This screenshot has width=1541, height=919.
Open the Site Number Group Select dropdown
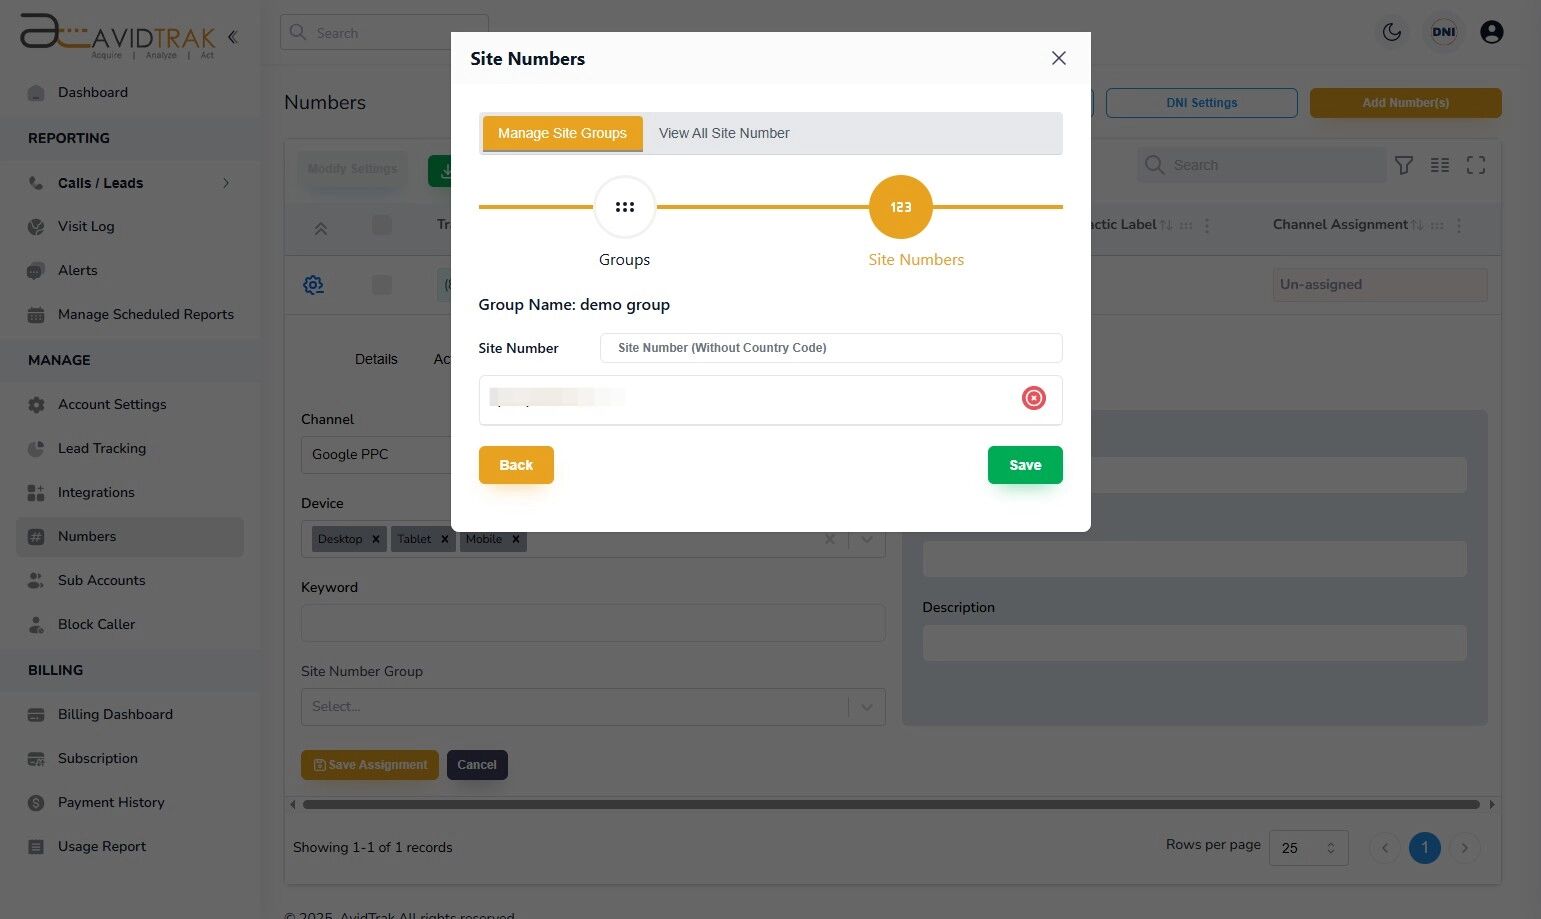tap(593, 706)
